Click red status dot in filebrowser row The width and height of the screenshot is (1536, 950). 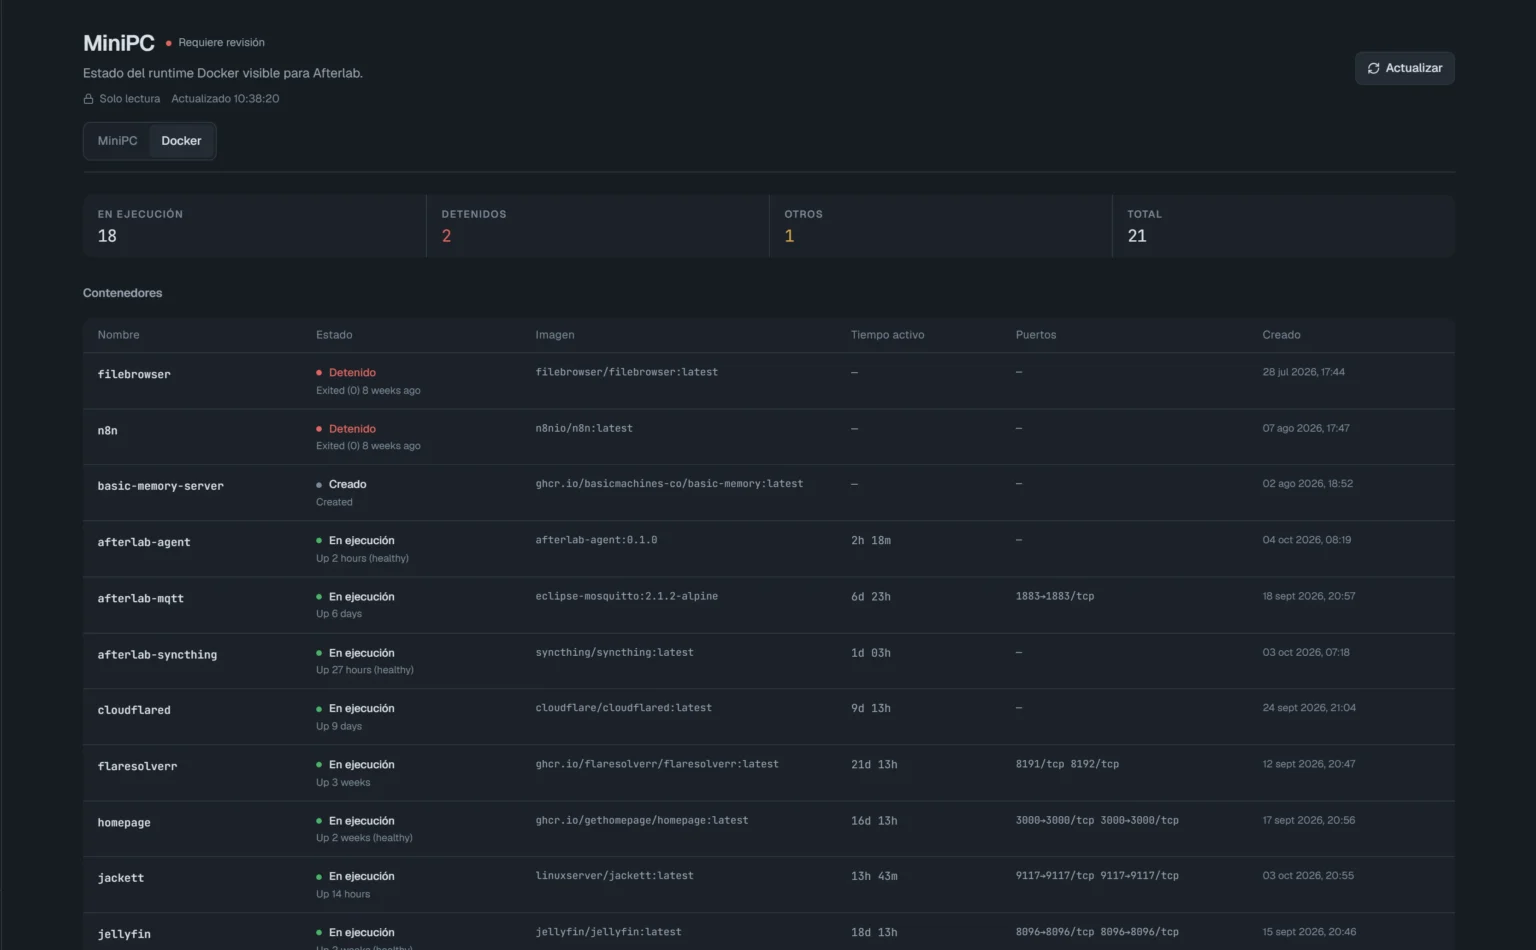click(x=319, y=373)
